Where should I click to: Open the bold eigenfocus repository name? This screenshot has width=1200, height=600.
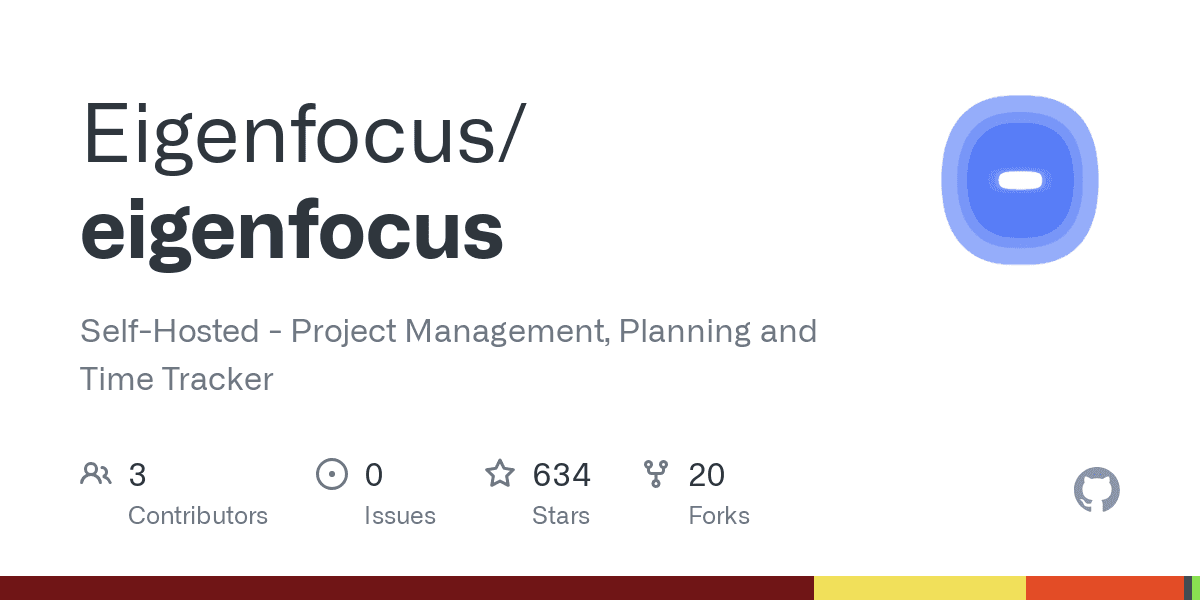(292, 230)
